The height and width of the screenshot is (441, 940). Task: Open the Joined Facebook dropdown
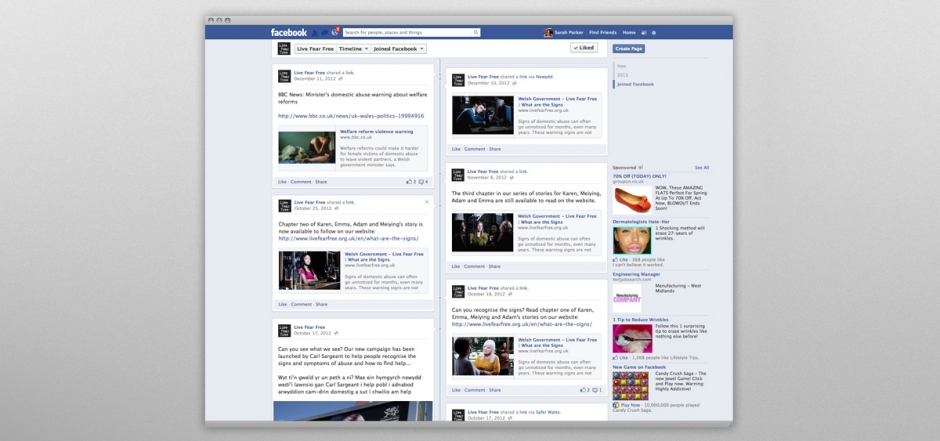399,49
